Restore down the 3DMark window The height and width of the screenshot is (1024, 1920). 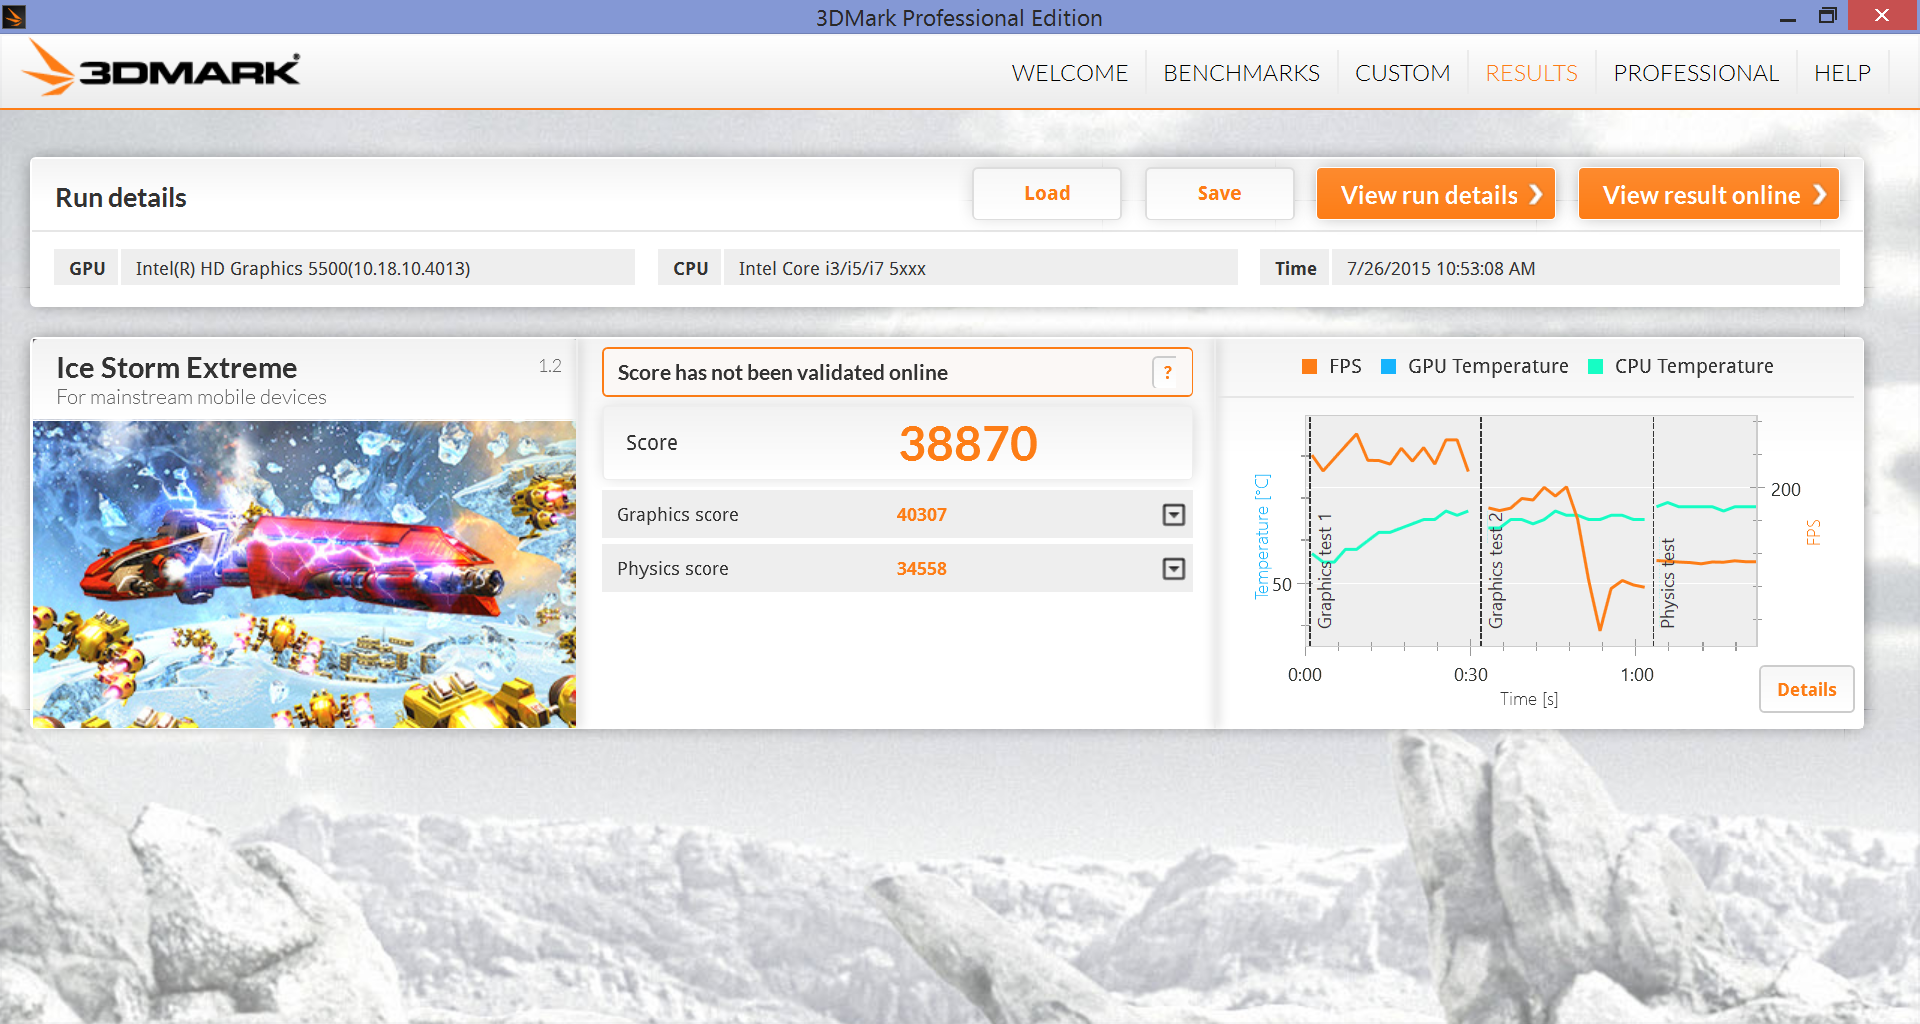(x=1828, y=16)
